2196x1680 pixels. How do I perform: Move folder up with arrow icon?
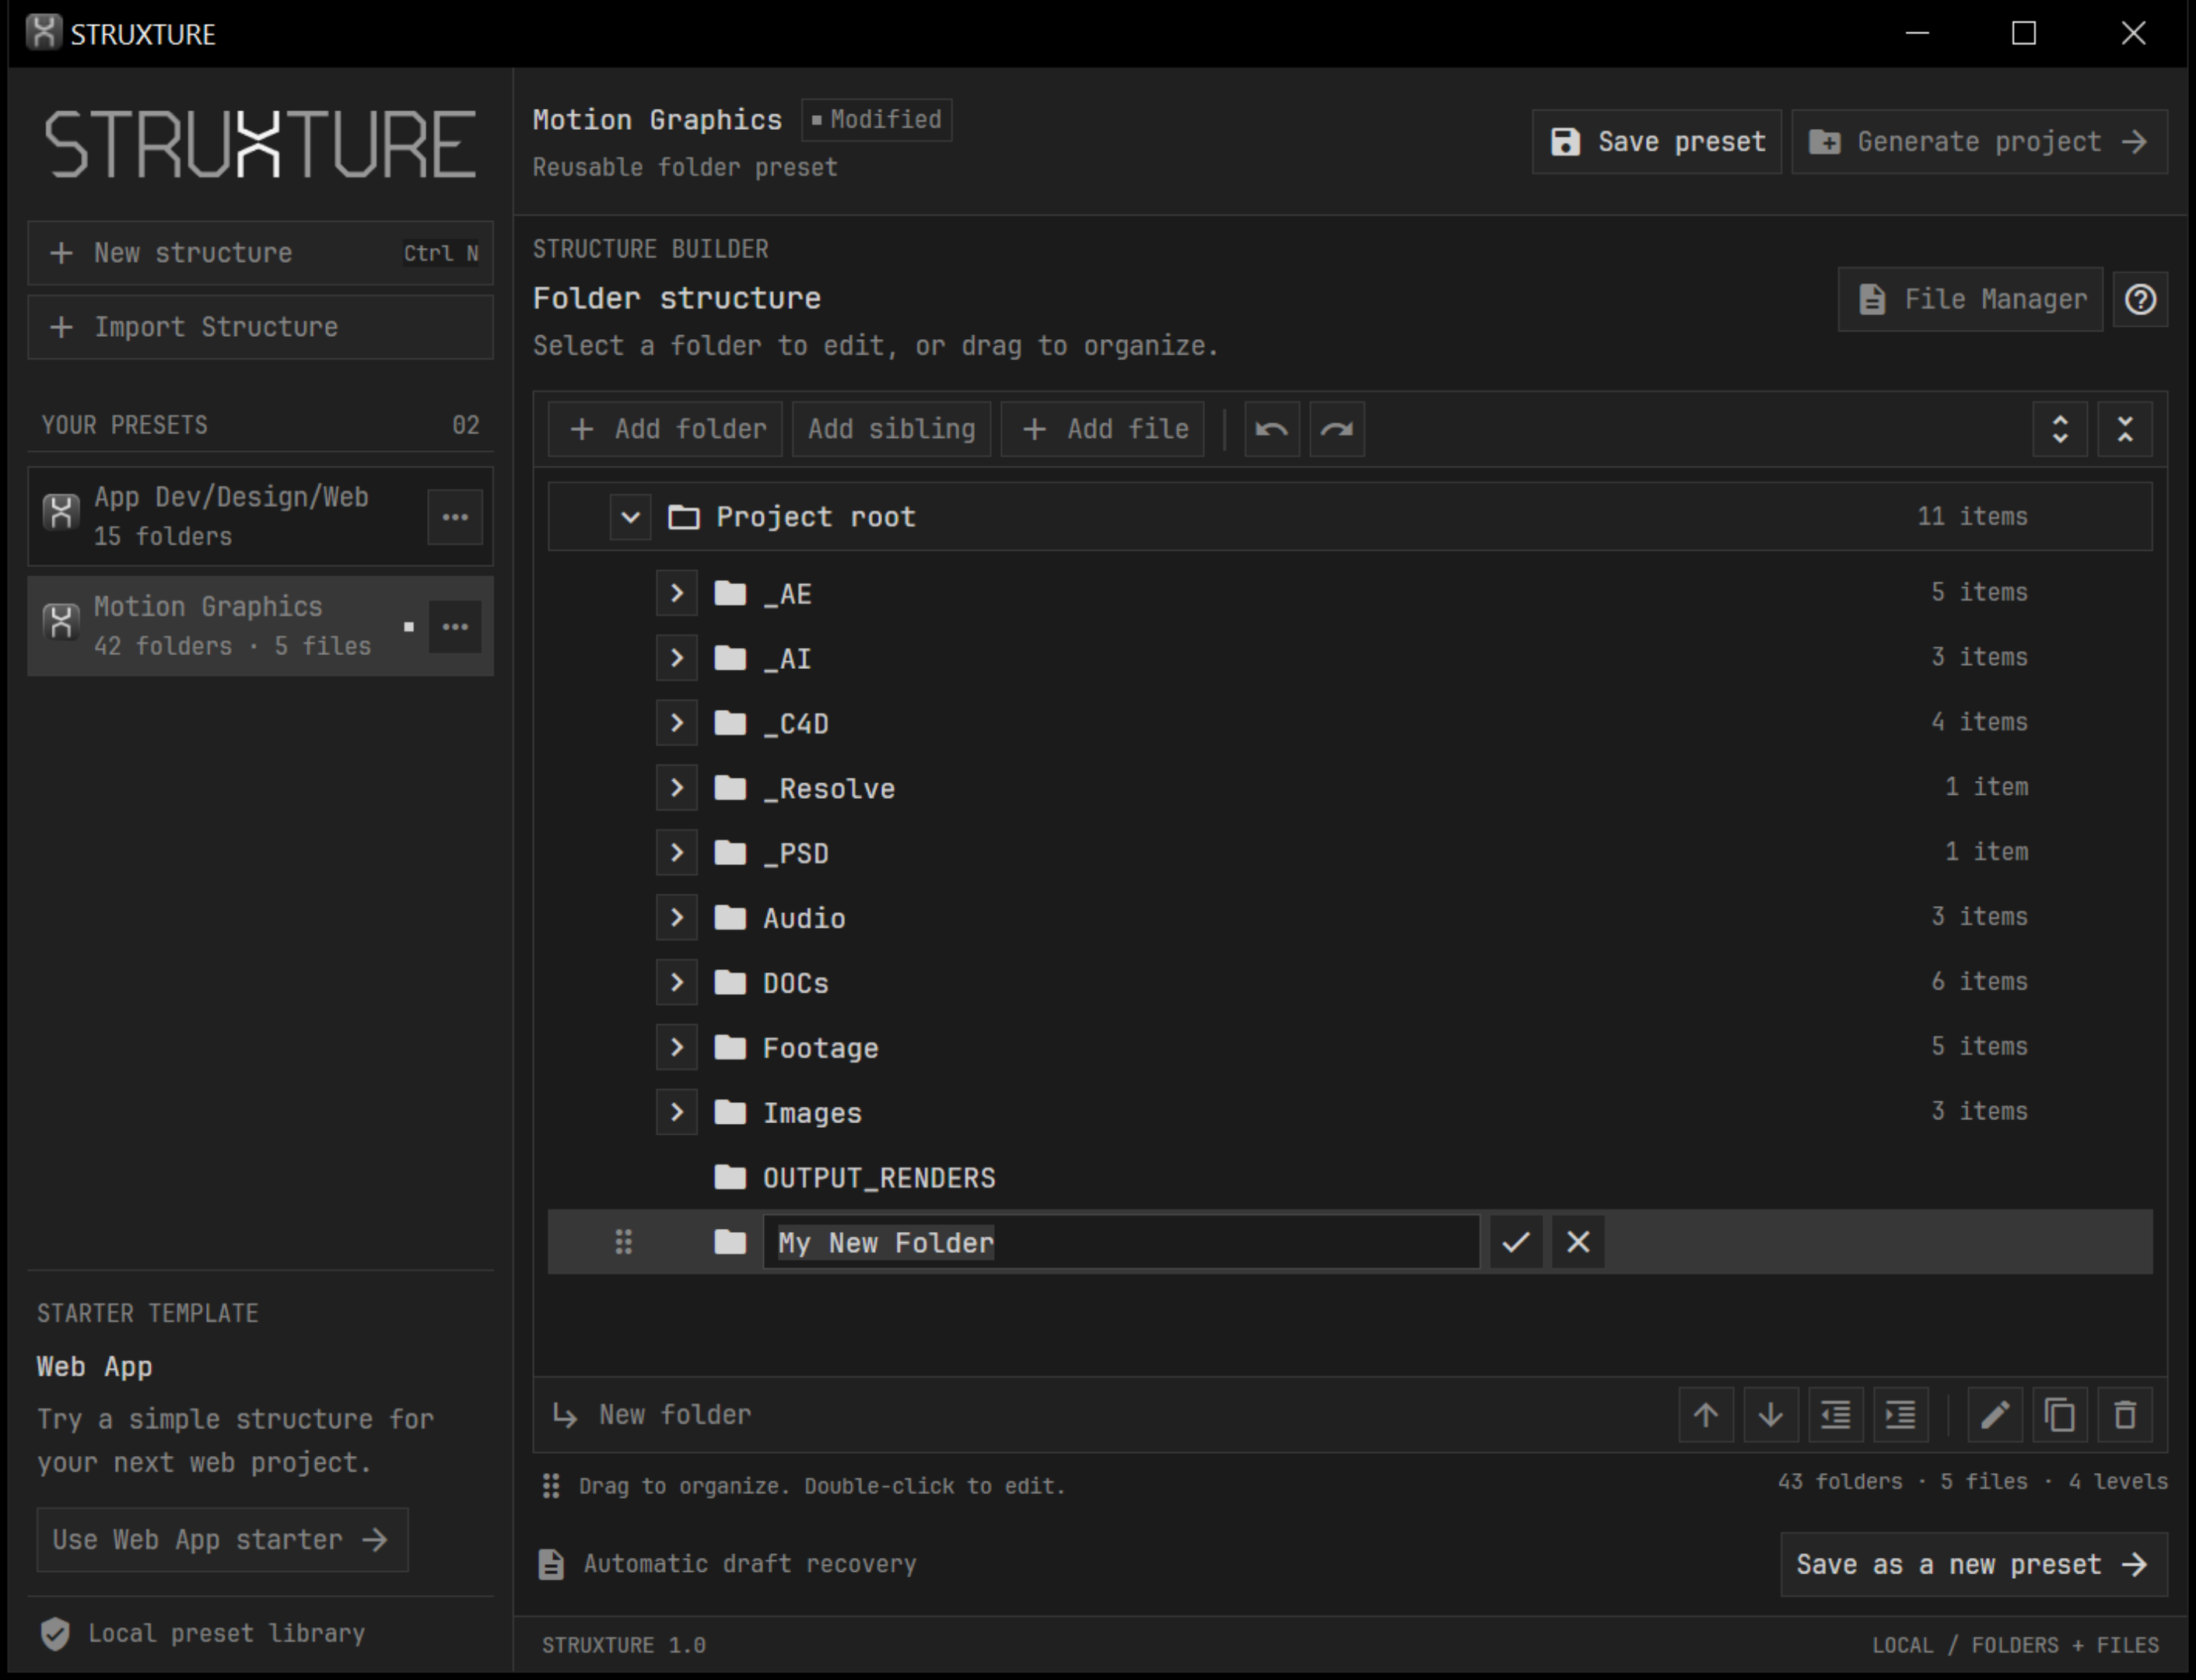[x=1706, y=1415]
